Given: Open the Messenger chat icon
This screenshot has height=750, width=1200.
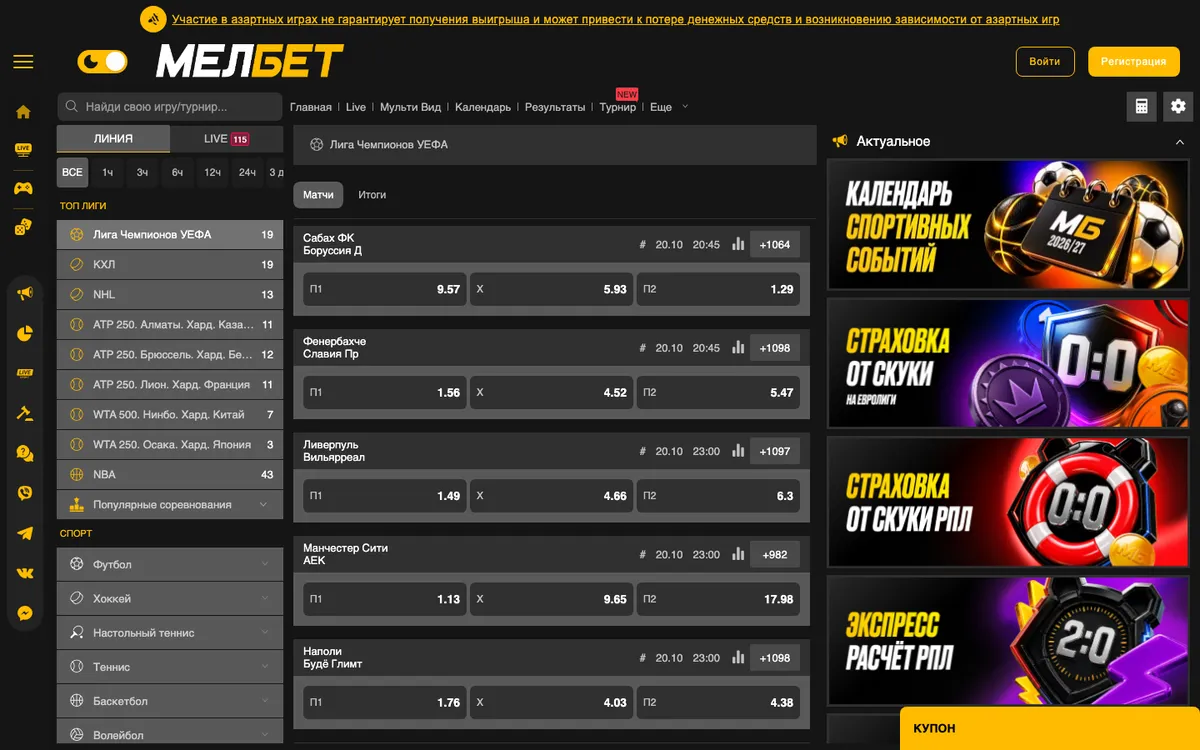Looking at the screenshot, I should (25, 613).
